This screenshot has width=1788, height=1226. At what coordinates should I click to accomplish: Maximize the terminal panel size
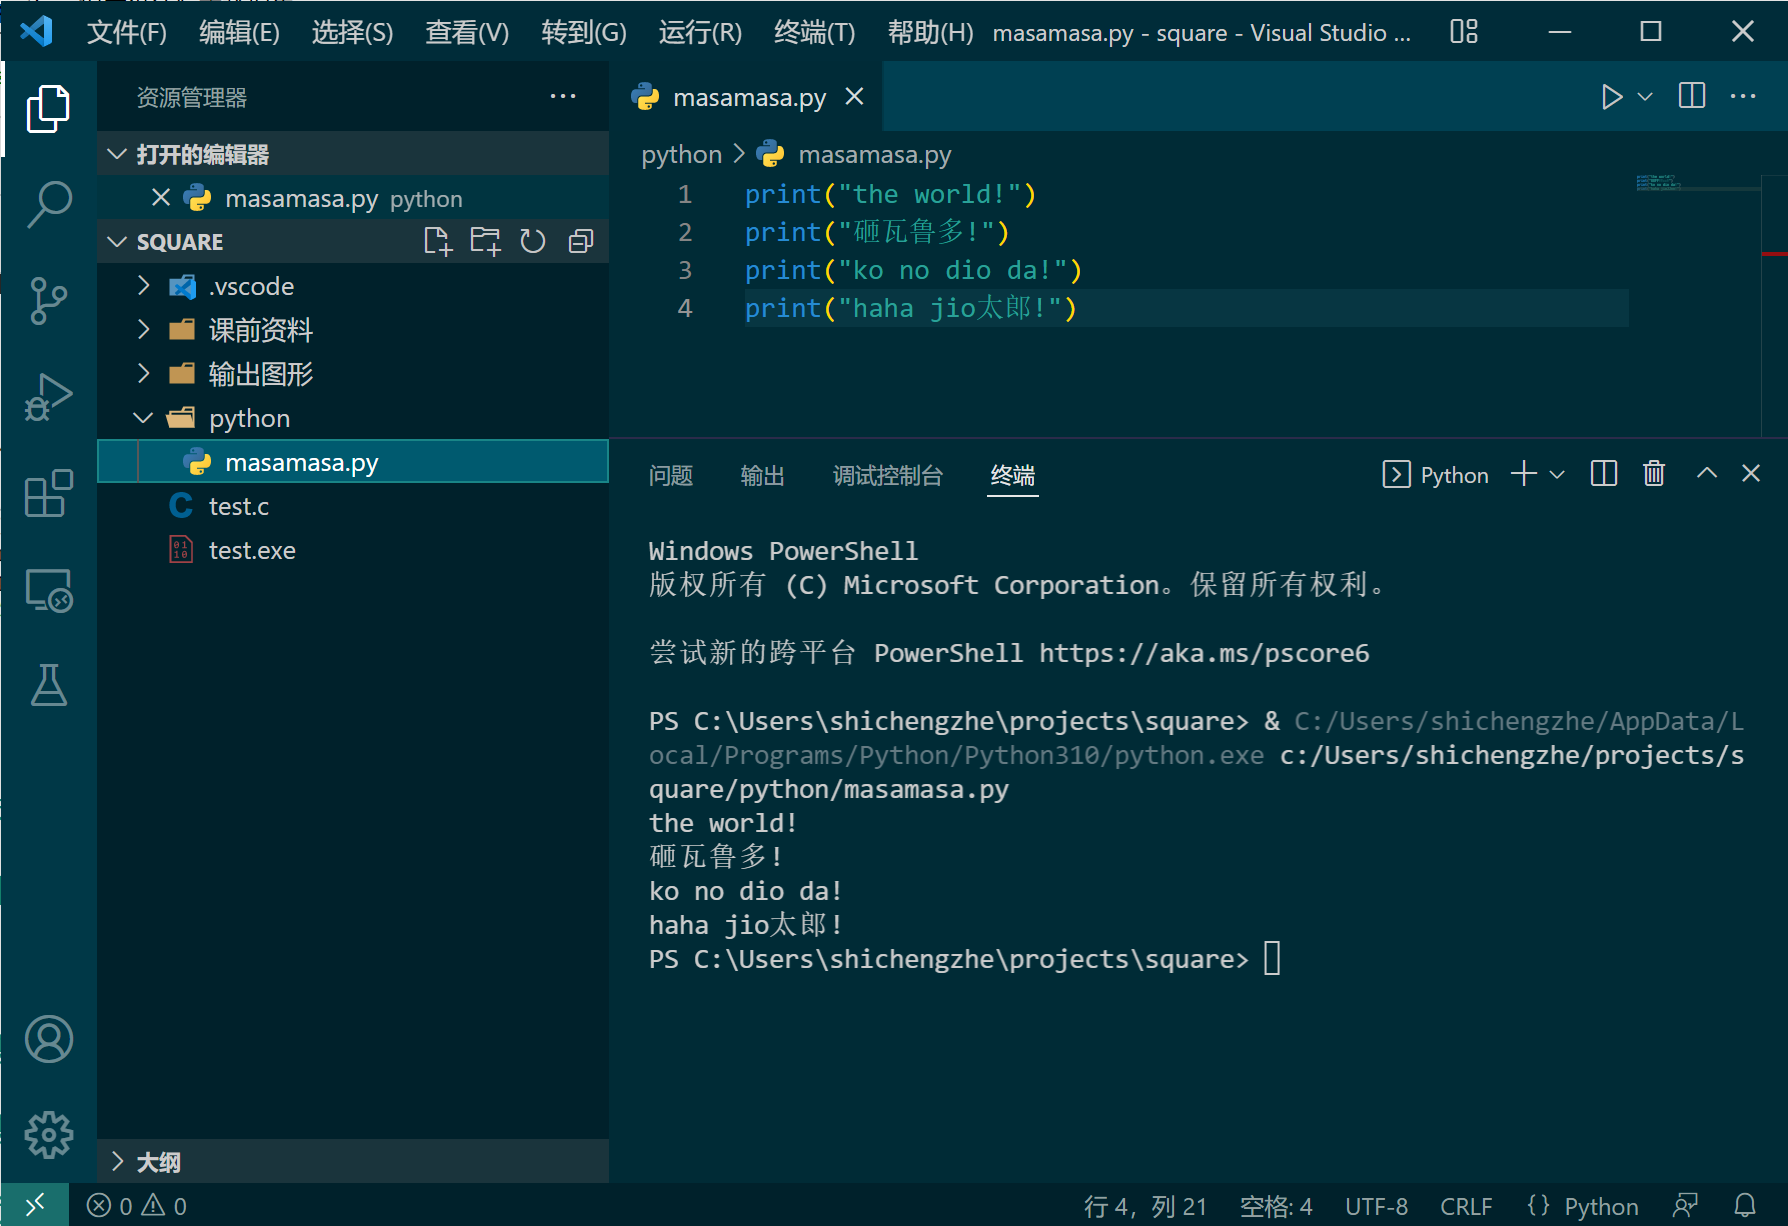coord(1707,474)
